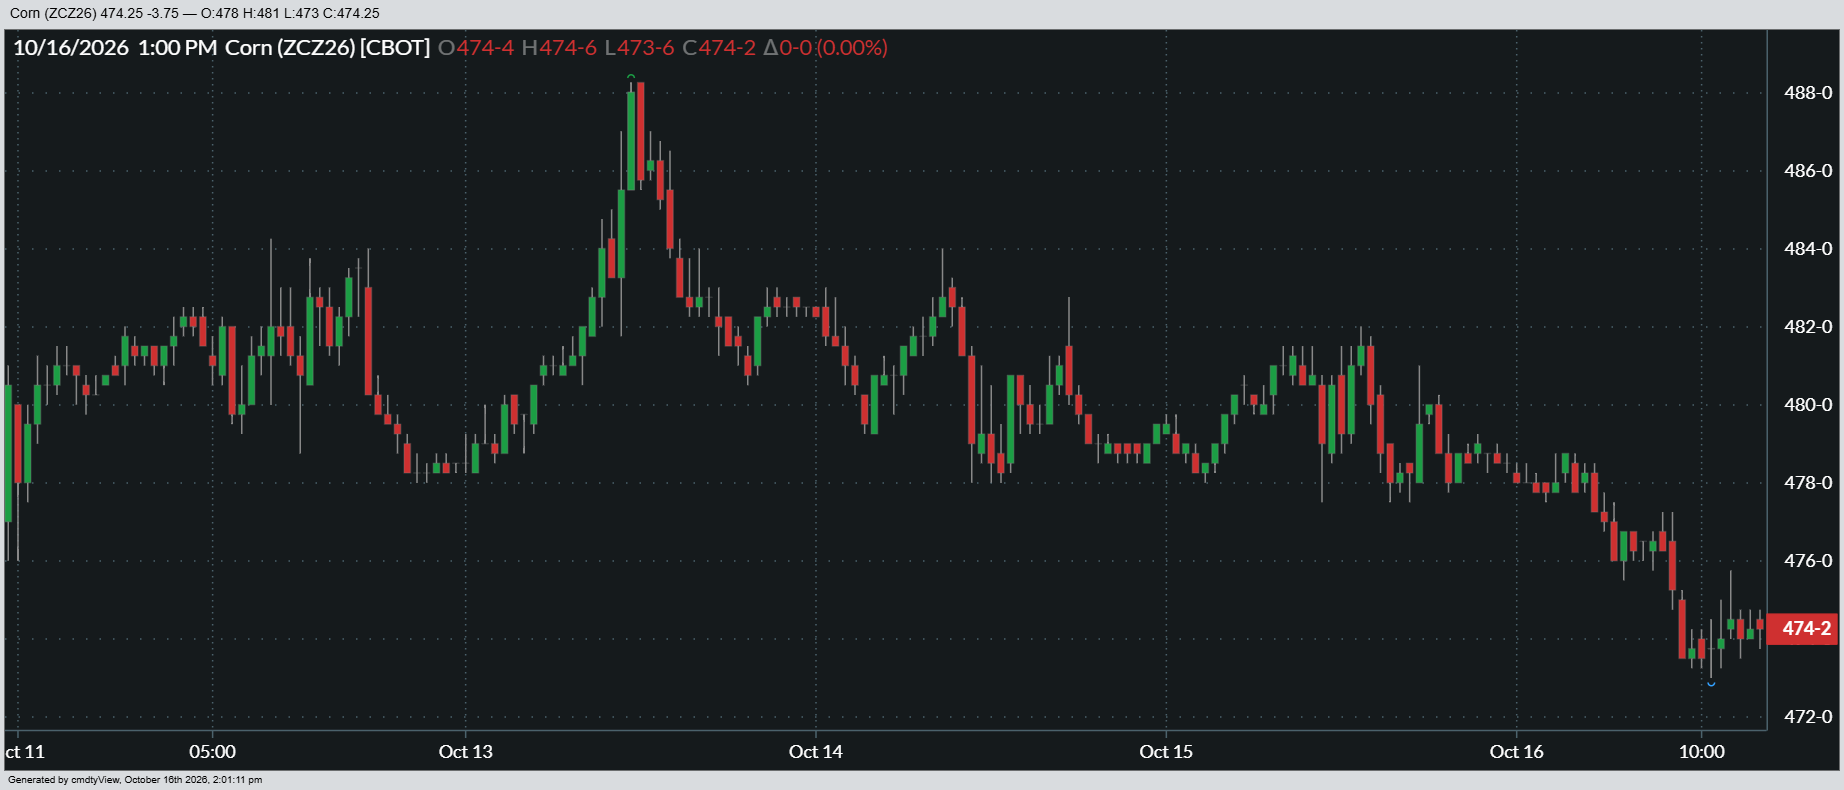Select the high value H474-6

[x=559, y=48]
